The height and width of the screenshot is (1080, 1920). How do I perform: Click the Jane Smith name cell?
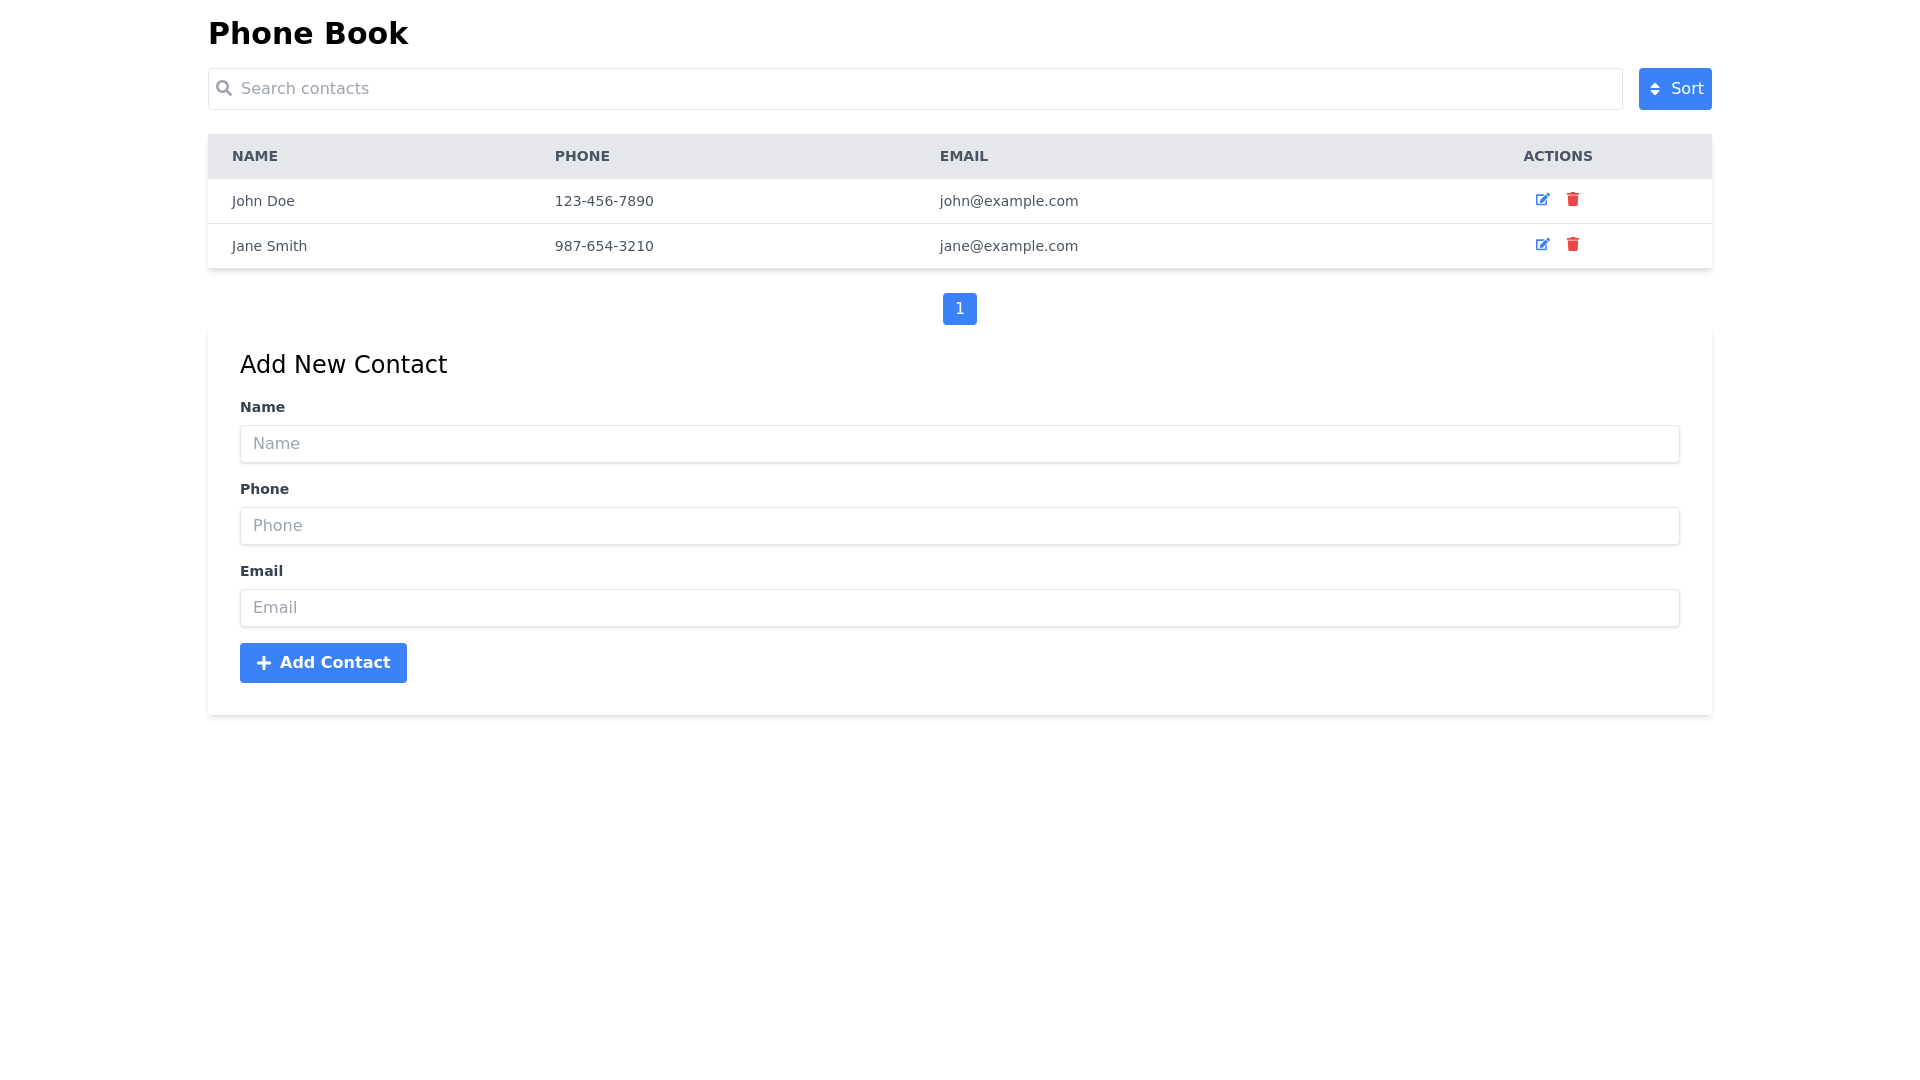[x=269, y=246]
